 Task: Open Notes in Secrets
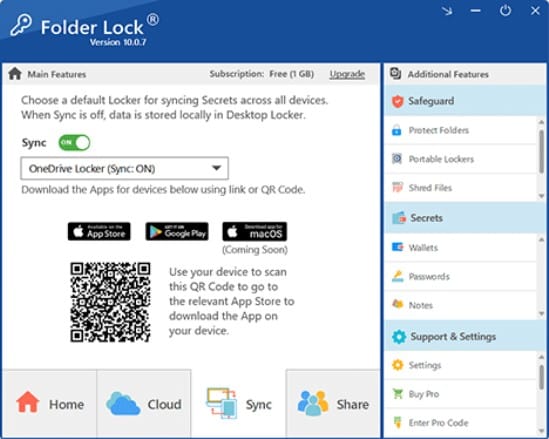pyautogui.click(x=461, y=305)
